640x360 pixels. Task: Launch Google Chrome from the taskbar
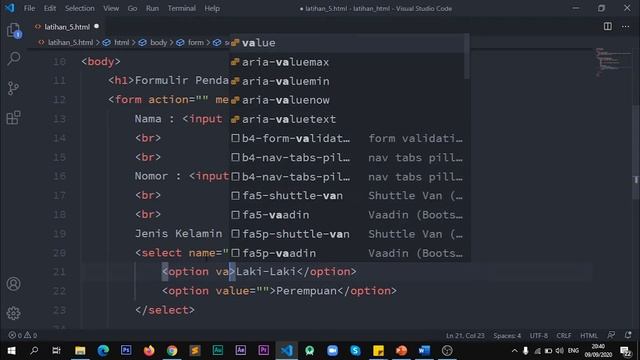[x=172, y=351]
